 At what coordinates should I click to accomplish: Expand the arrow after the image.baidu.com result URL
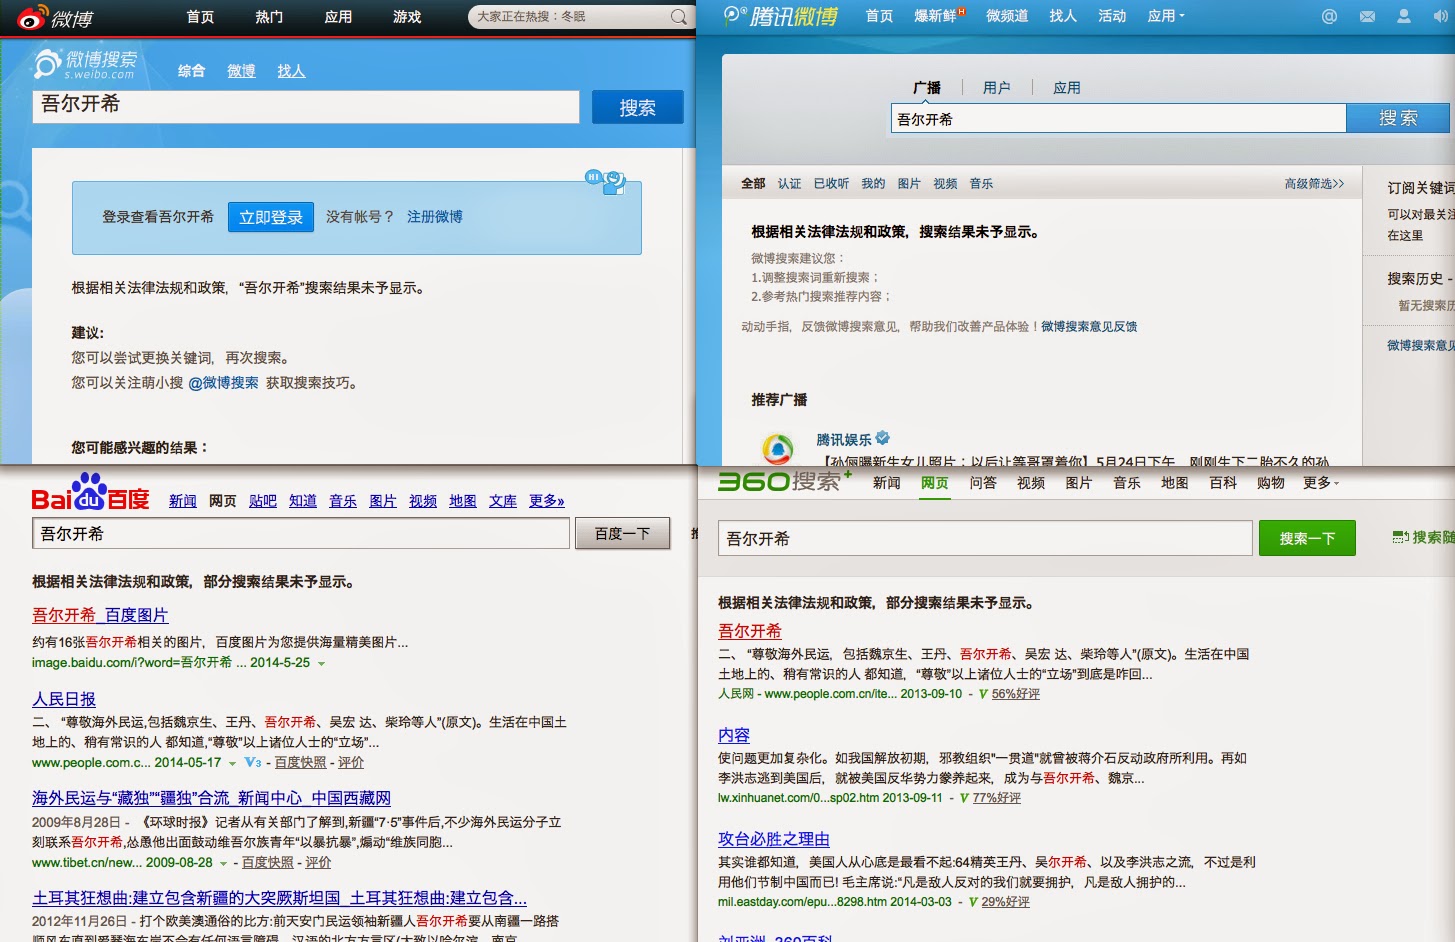321,663
